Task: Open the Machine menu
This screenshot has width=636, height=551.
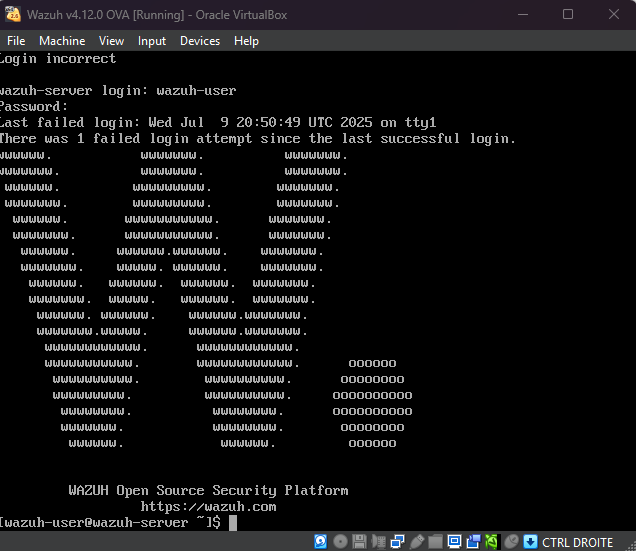Action: (62, 41)
